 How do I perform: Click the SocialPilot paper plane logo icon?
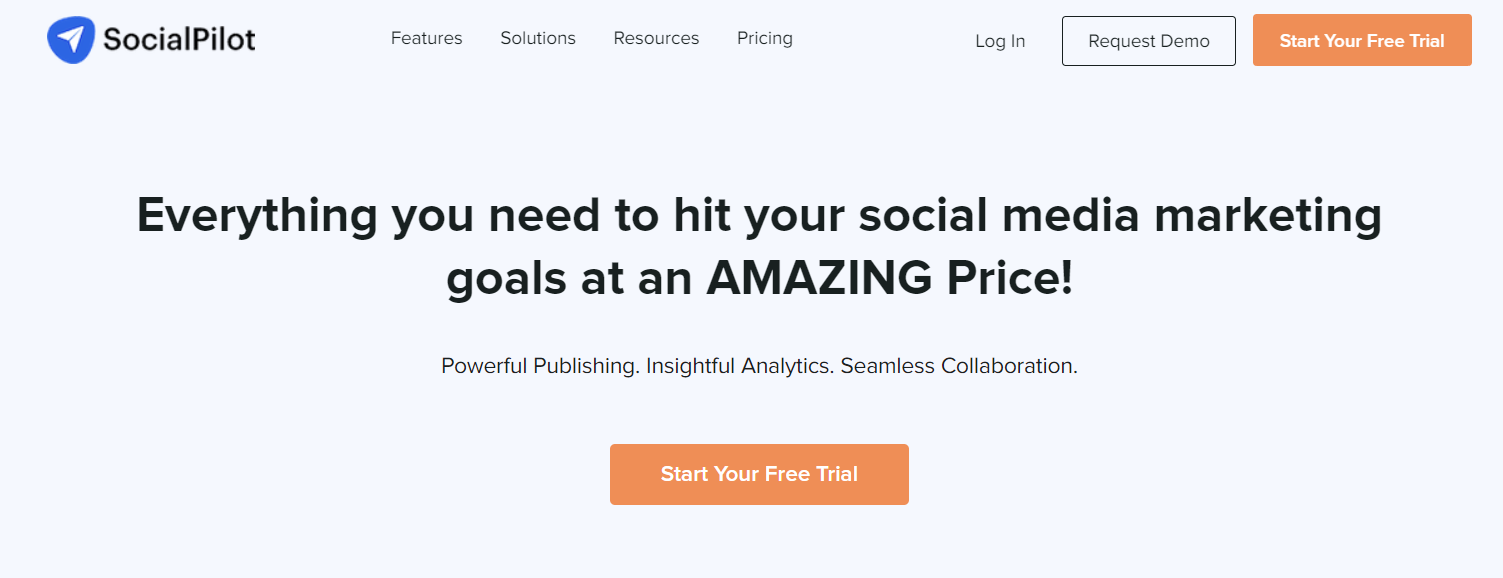point(70,40)
